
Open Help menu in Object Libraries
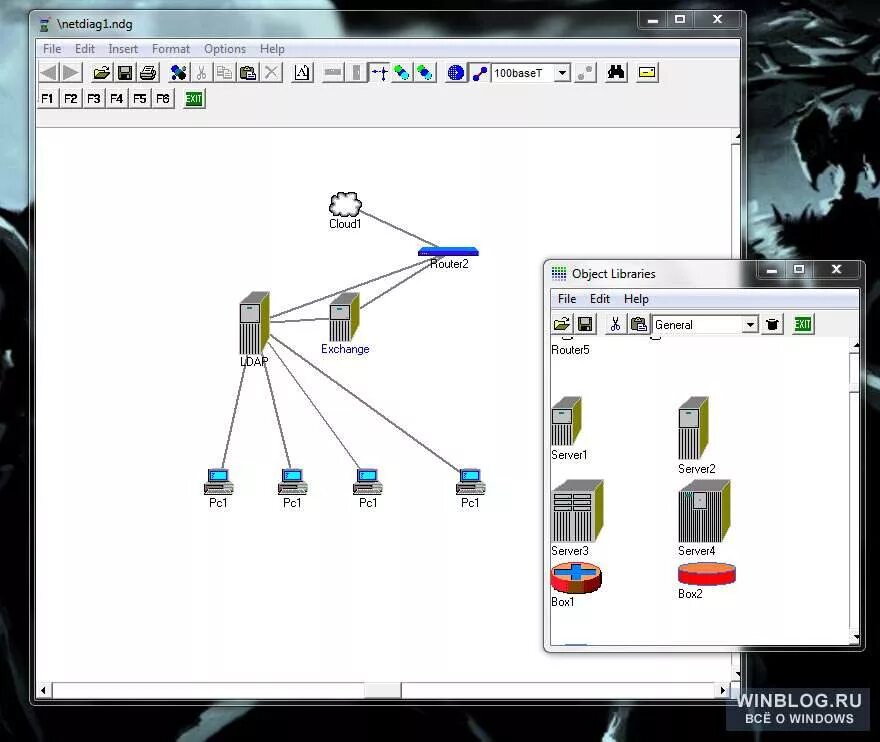(x=636, y=299)
